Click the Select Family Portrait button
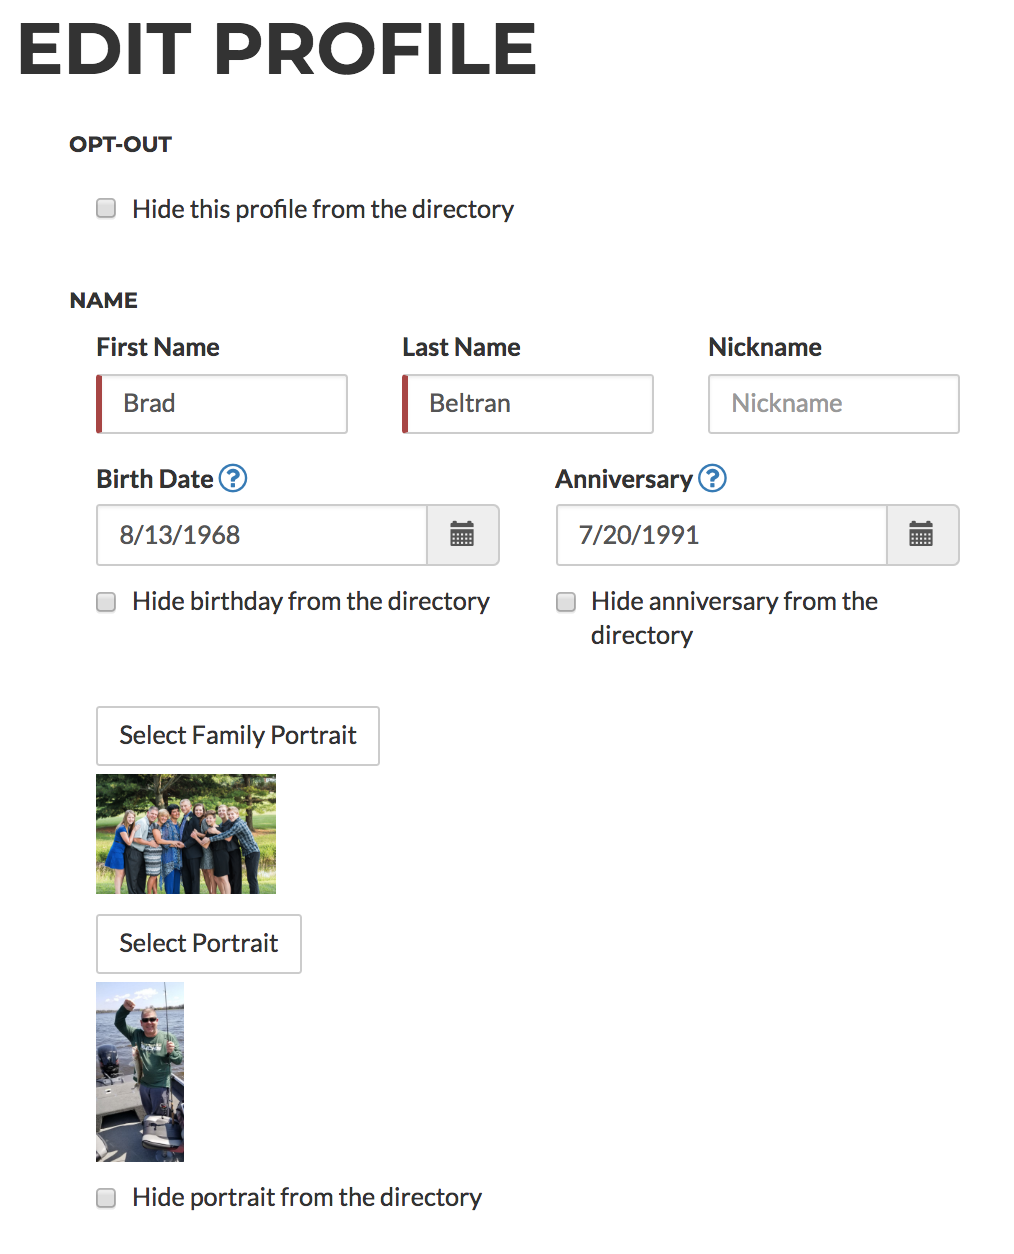Image resolution: width=1014 pixels, height=1254 pixels. click(x=238, y=736)
